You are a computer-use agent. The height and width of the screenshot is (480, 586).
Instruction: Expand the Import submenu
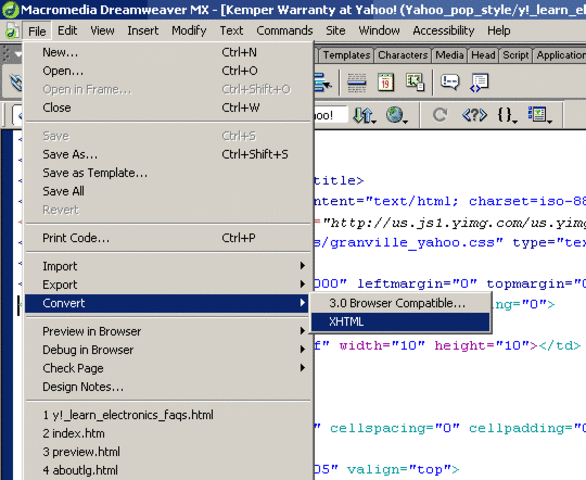click(x=168, y=266)
